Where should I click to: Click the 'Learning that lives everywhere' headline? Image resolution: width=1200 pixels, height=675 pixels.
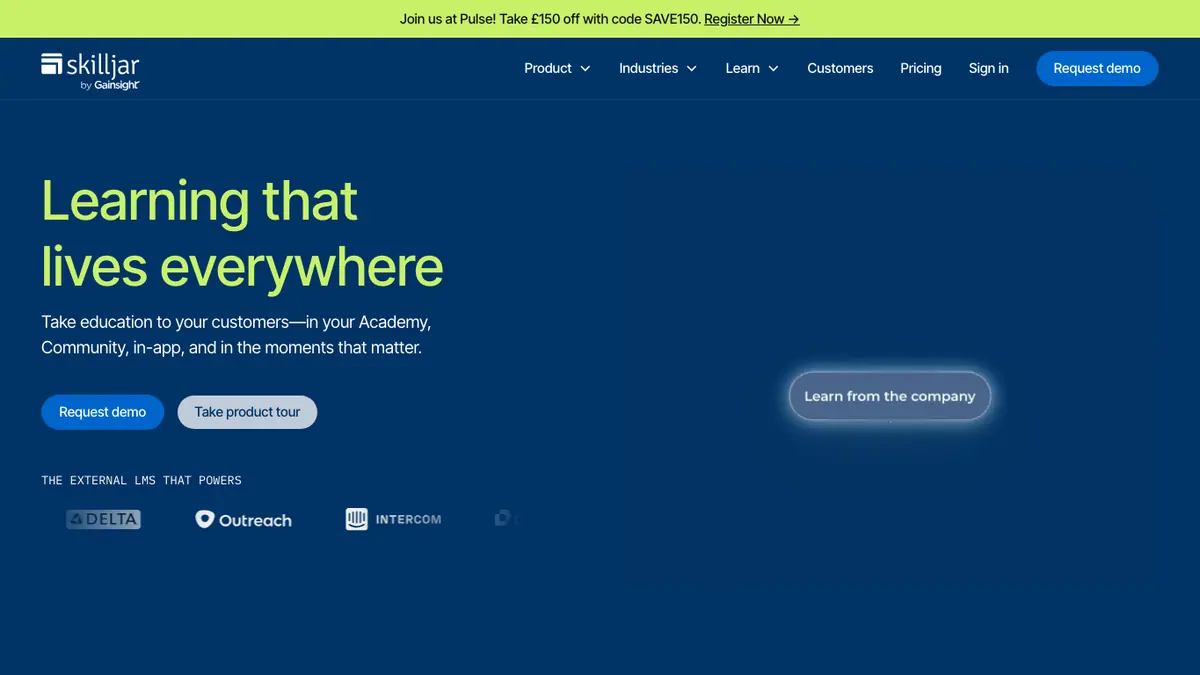point(242,233)
